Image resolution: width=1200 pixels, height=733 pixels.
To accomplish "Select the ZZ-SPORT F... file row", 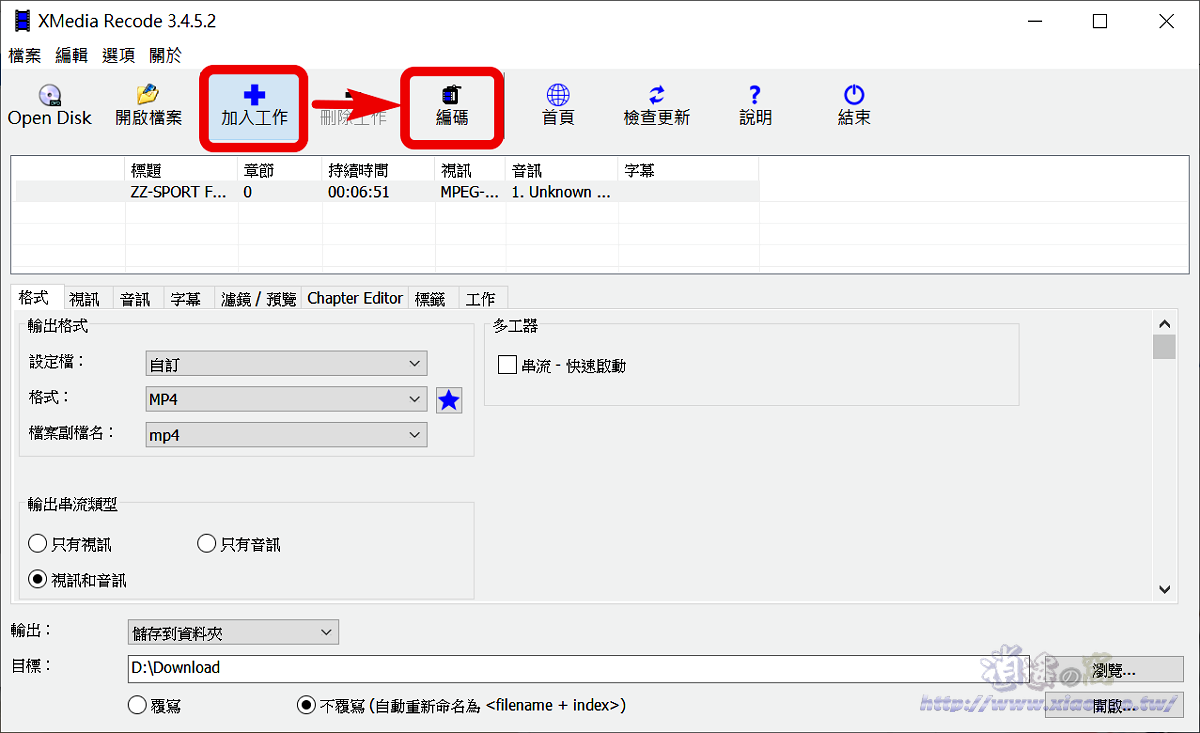I will tap(387, 191).
